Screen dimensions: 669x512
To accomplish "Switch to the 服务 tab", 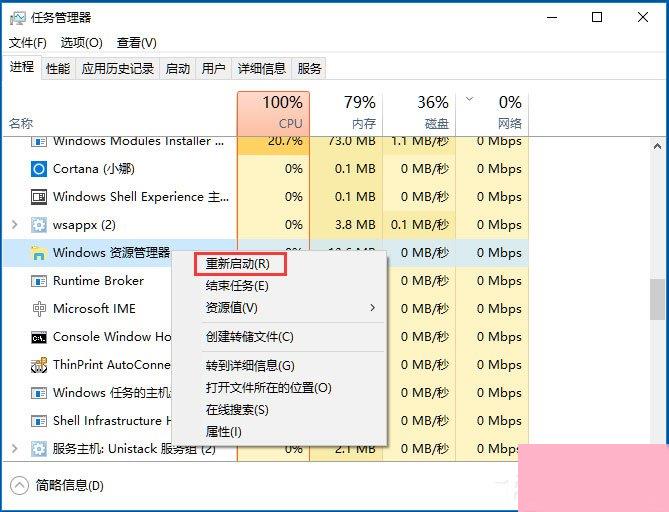I will point(309,69).
